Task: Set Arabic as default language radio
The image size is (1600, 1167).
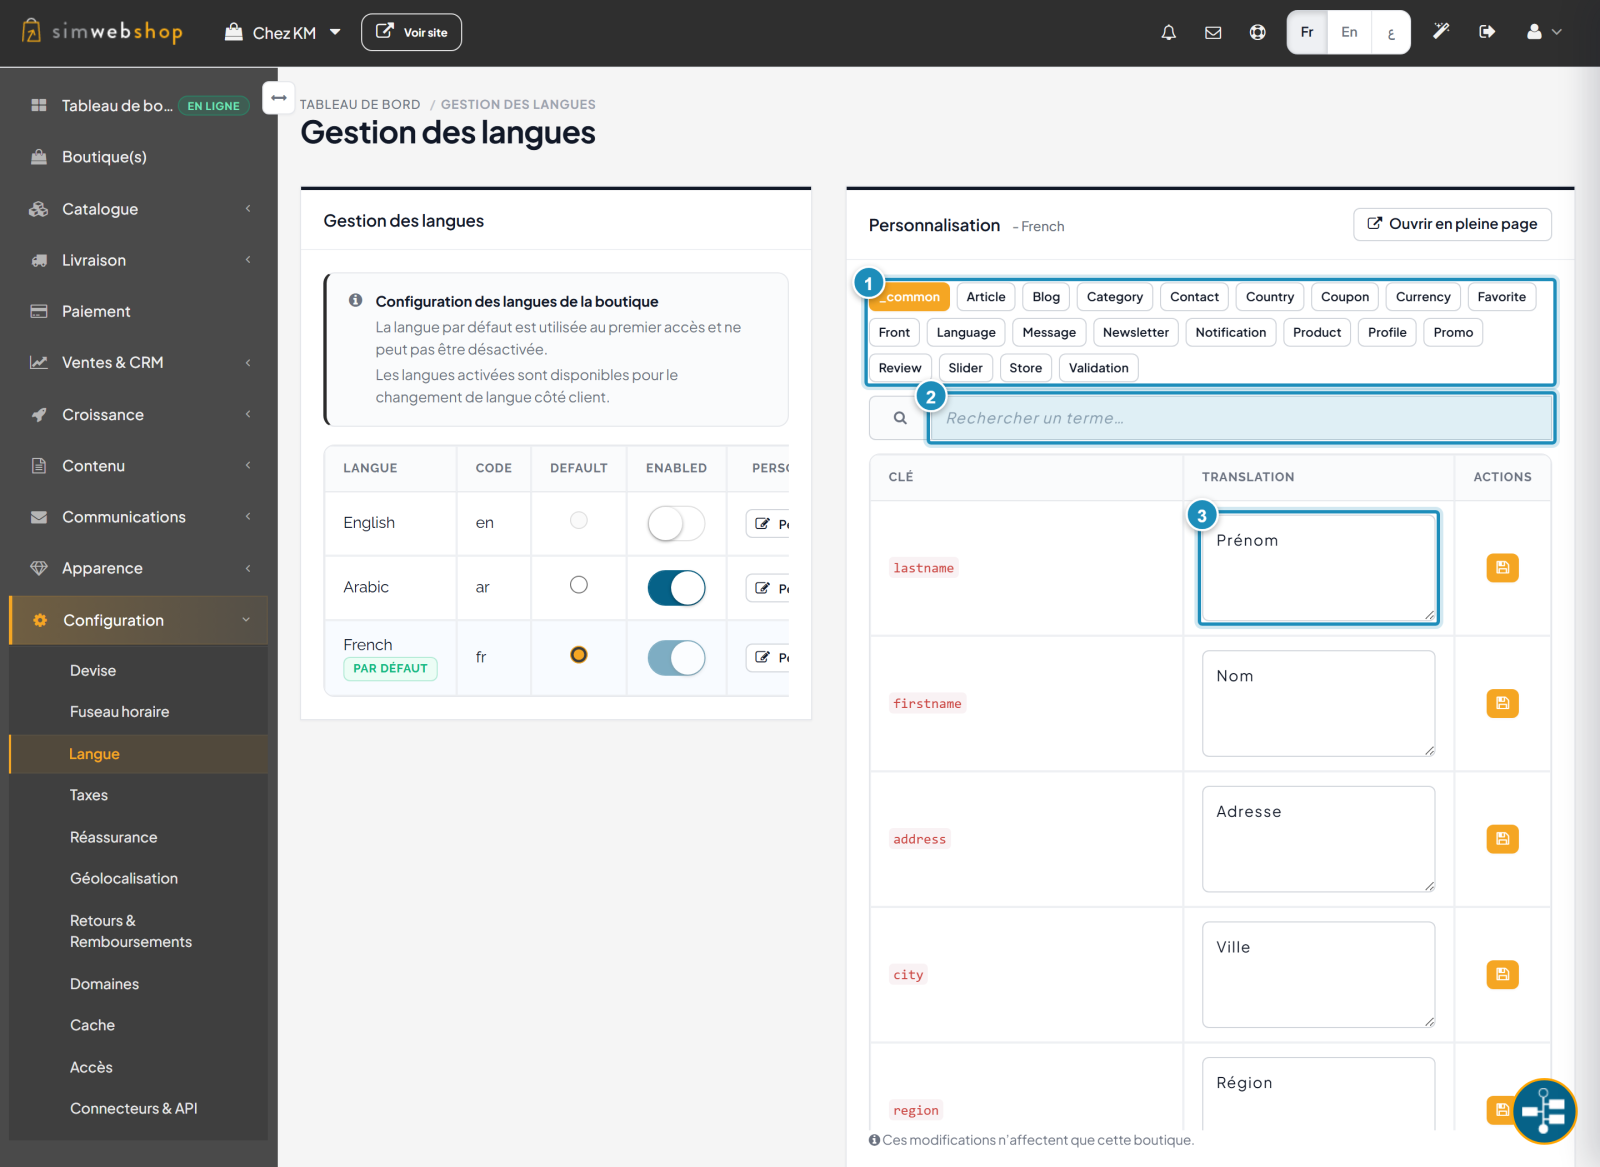Action: (579, 585)
